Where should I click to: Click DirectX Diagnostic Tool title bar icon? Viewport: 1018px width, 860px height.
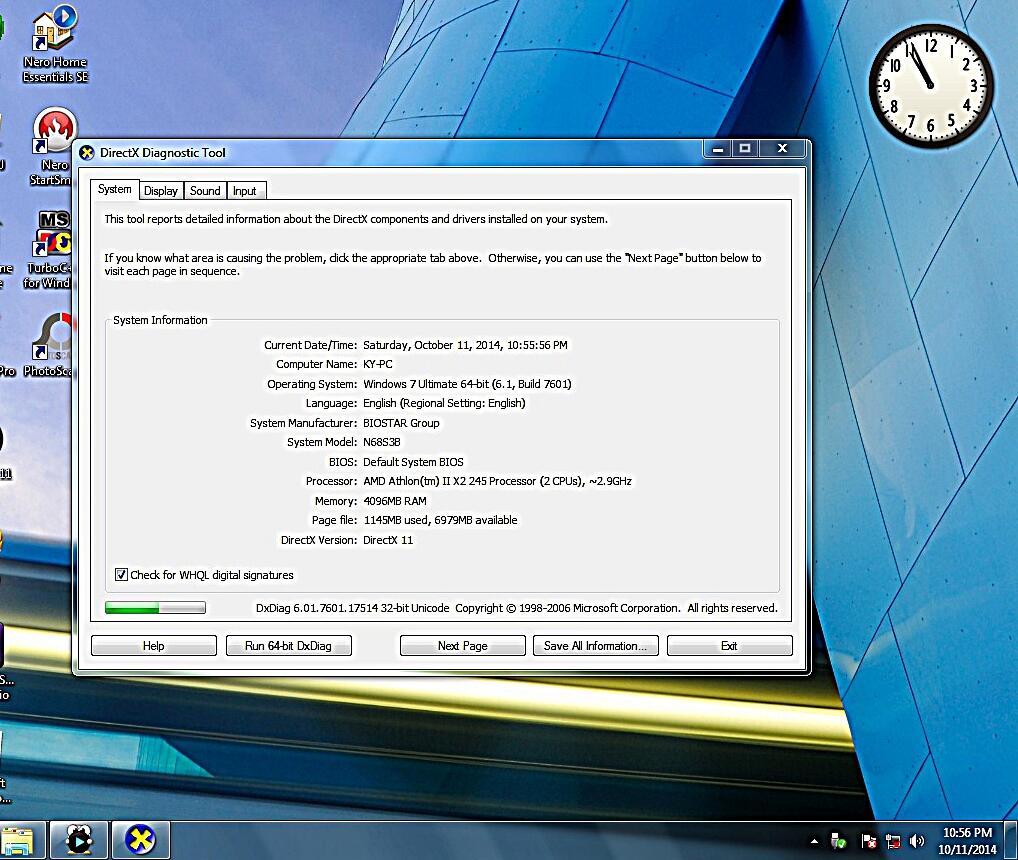tap(87, 153)
